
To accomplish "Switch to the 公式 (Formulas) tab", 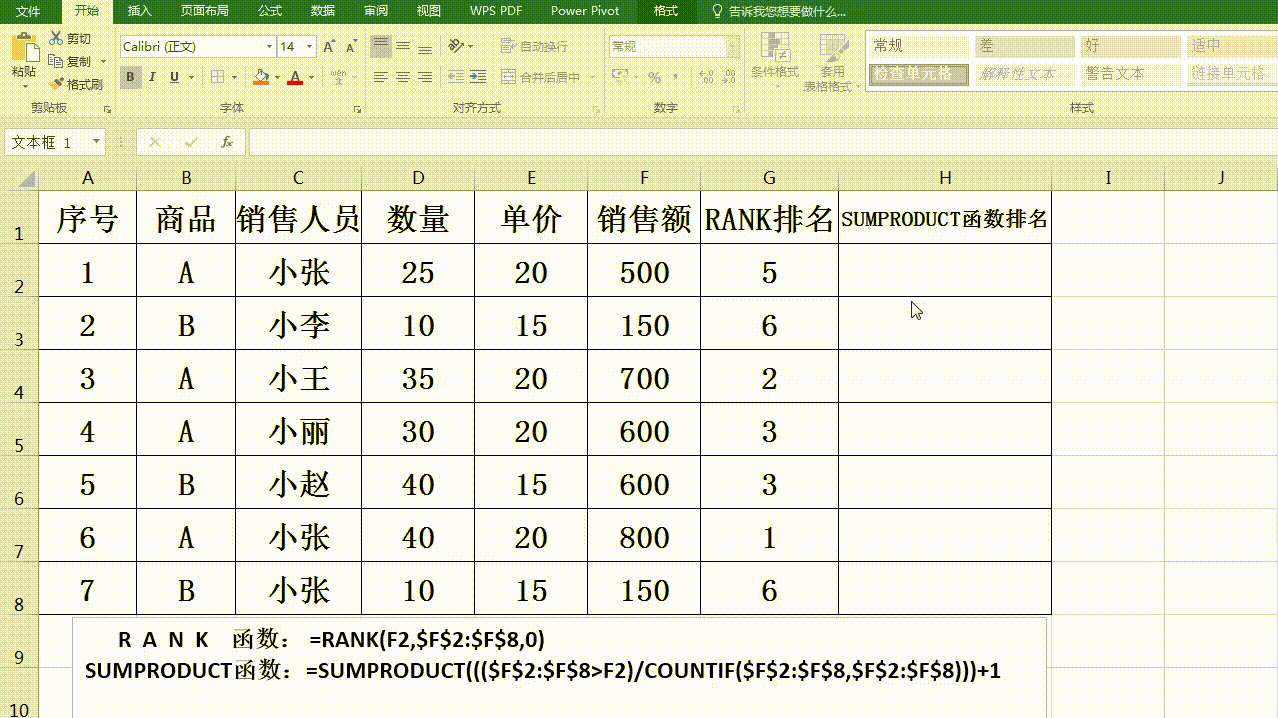I will pyautogui.click(x=269, y=11).
